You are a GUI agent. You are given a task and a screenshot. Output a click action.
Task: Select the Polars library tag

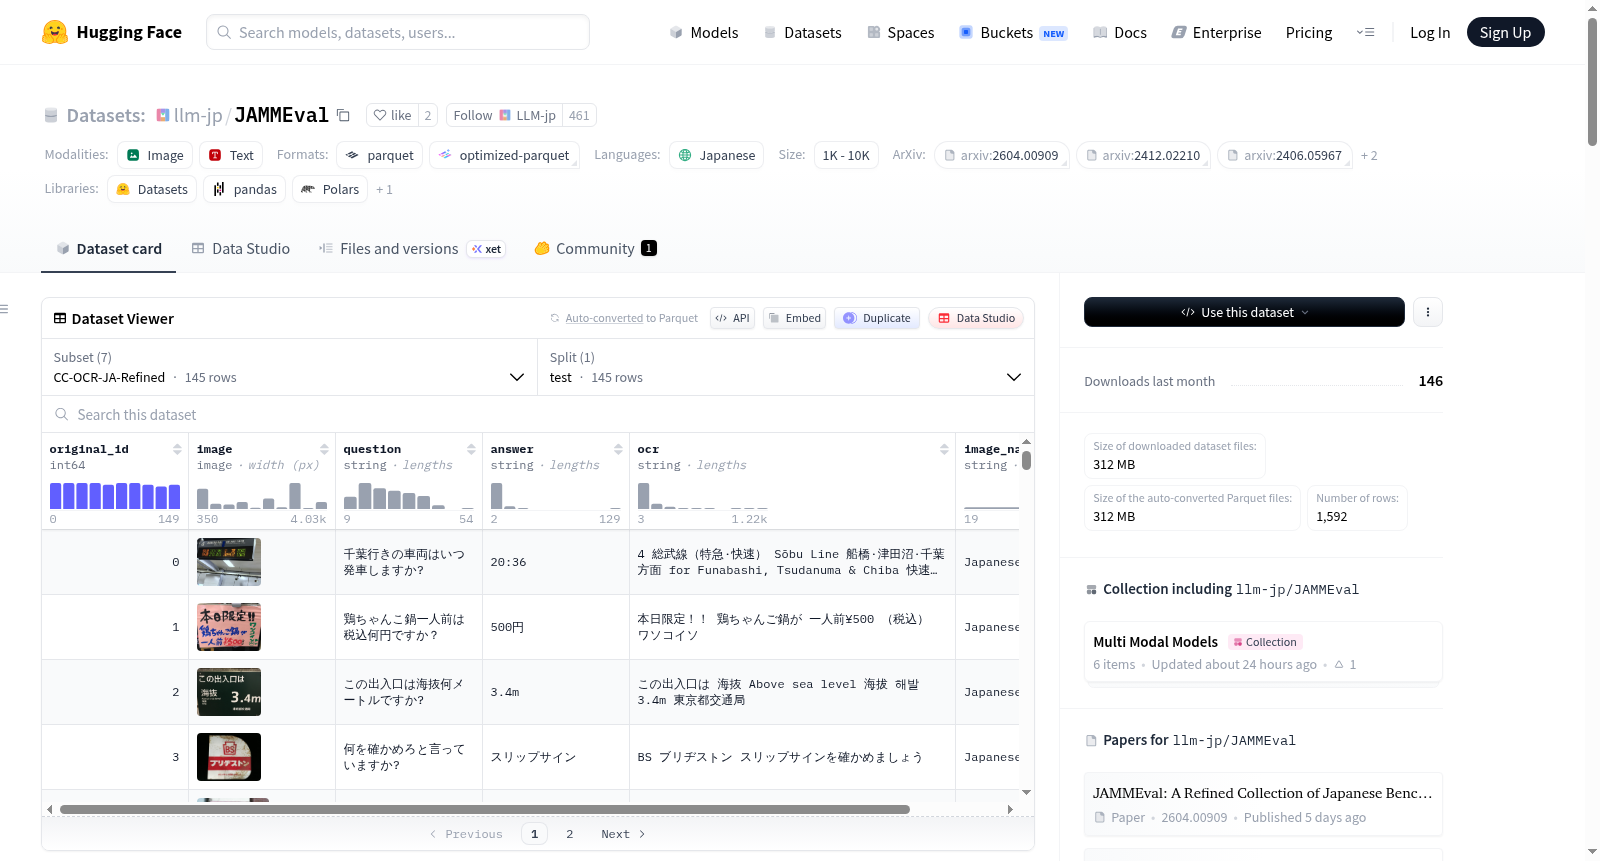pyautogui.click(x=330, y=189)
